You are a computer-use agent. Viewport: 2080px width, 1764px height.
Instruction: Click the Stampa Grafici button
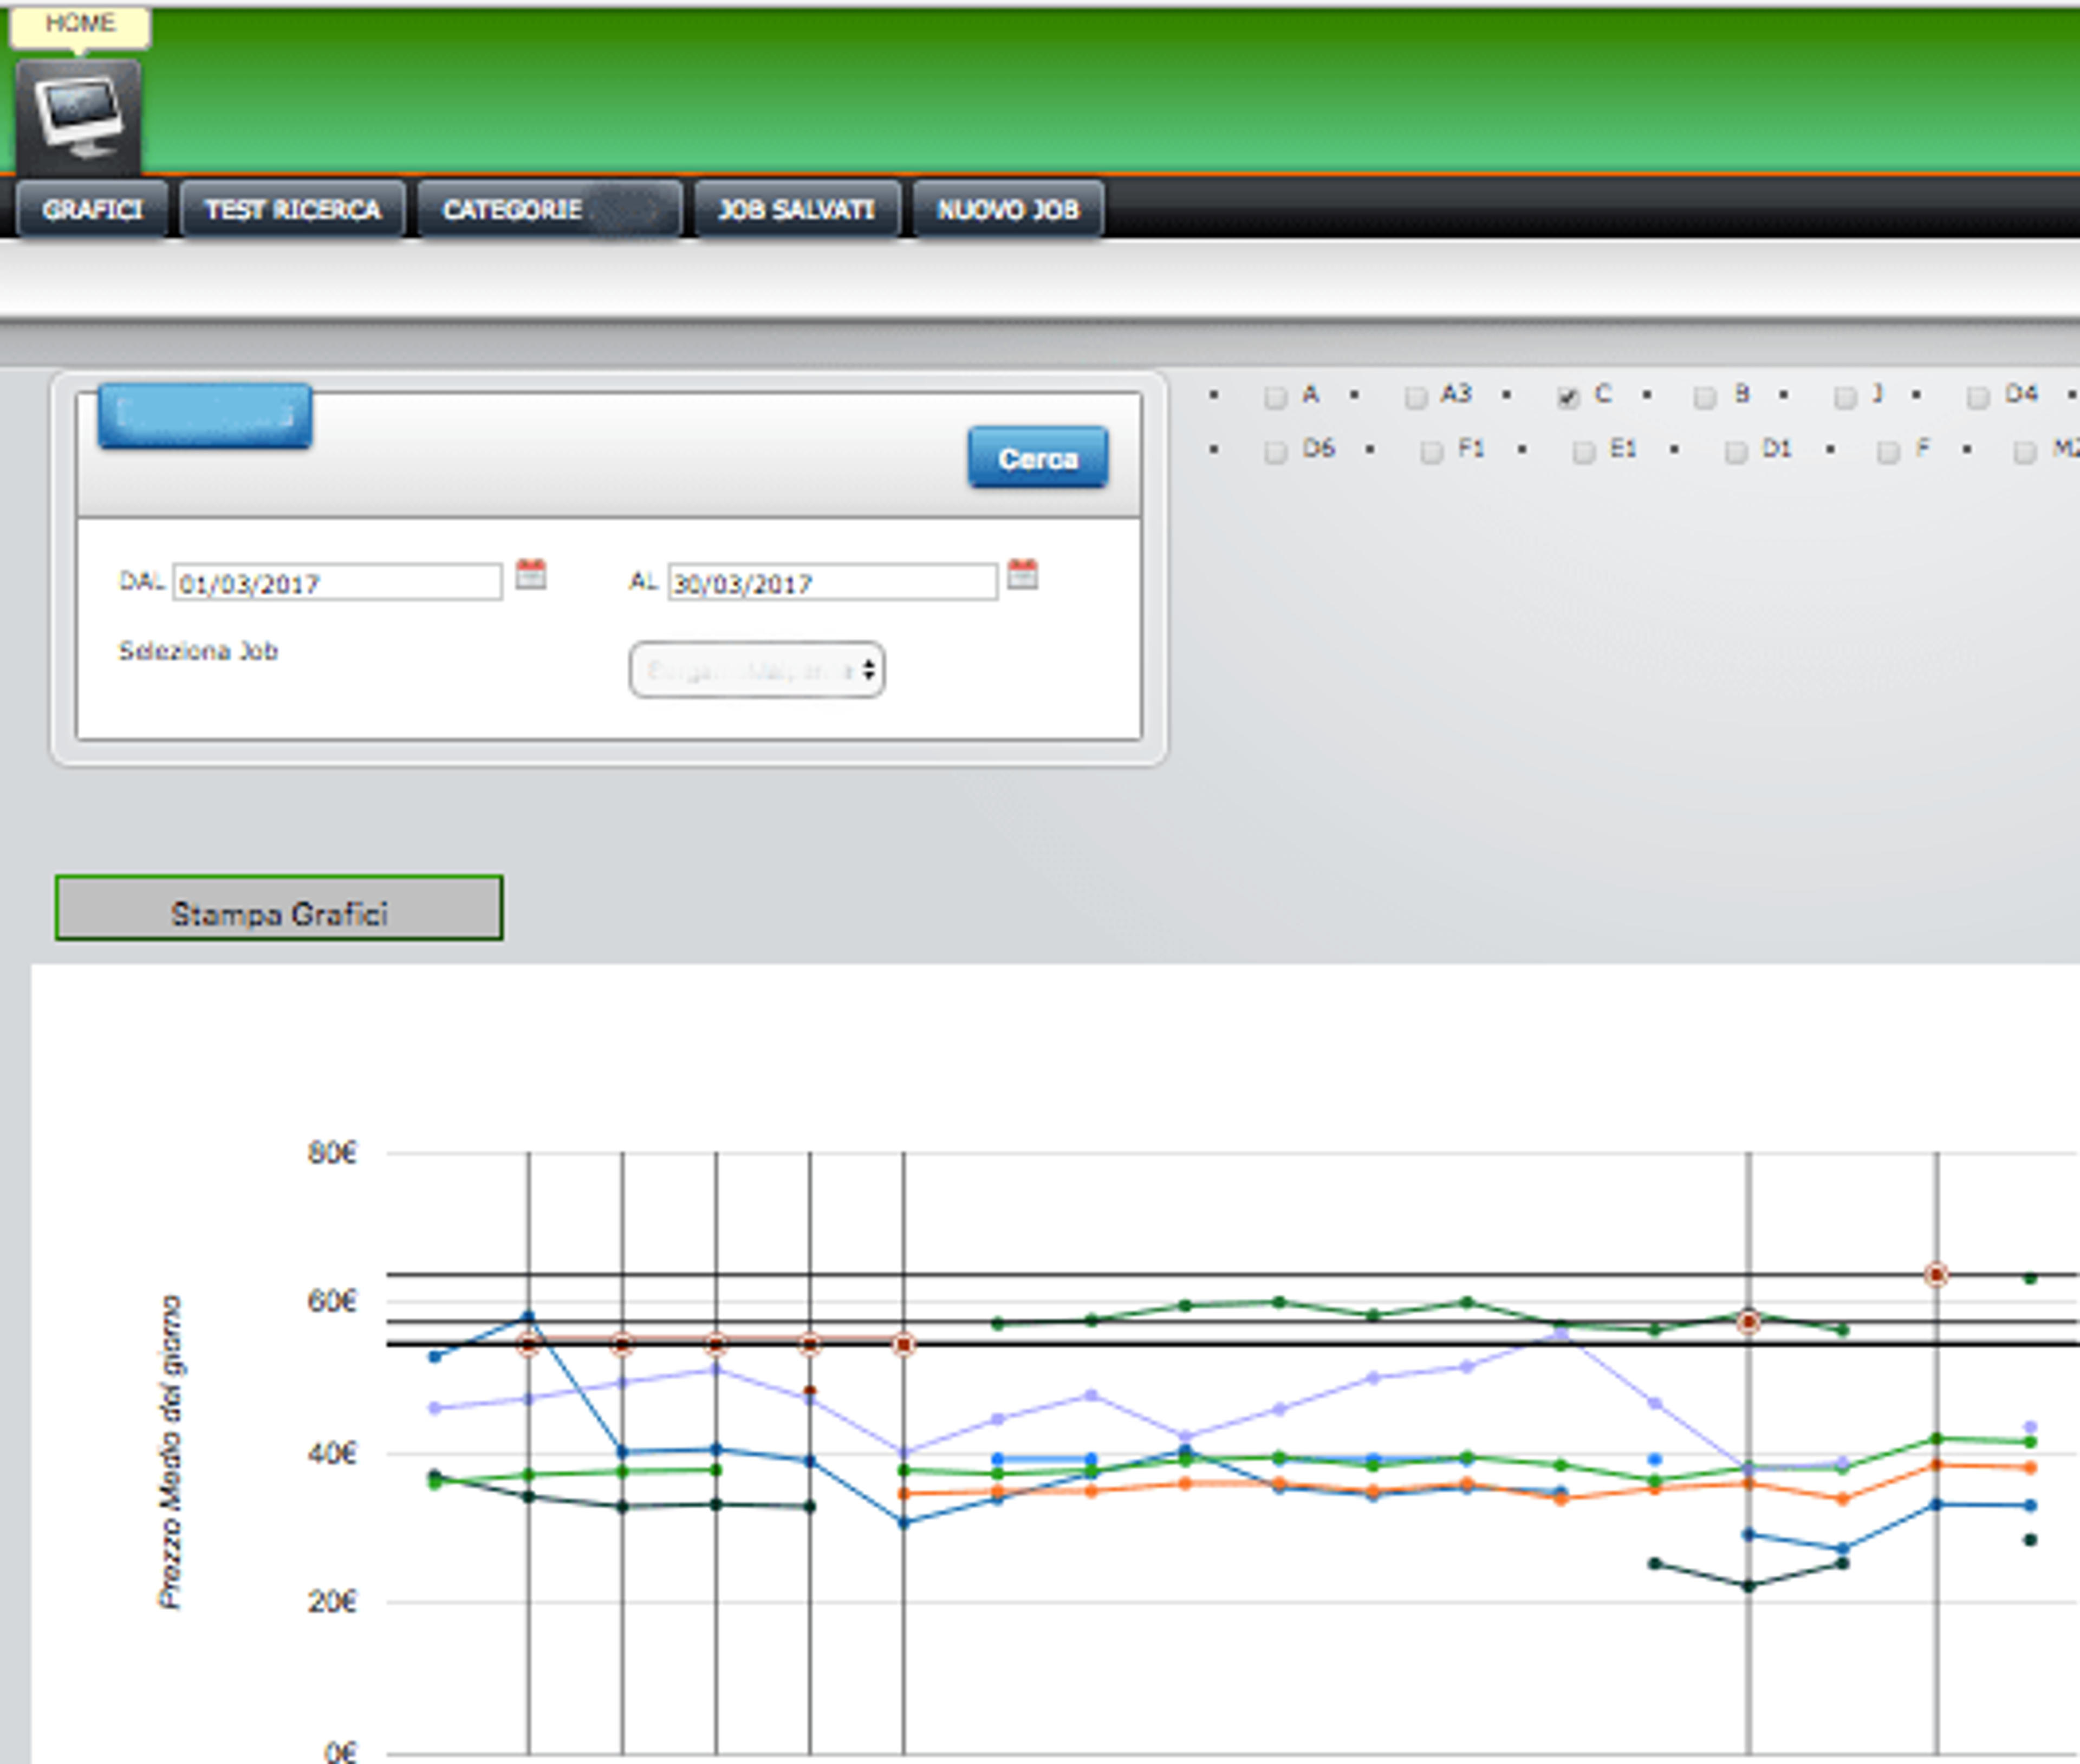(x=279, y=908)
